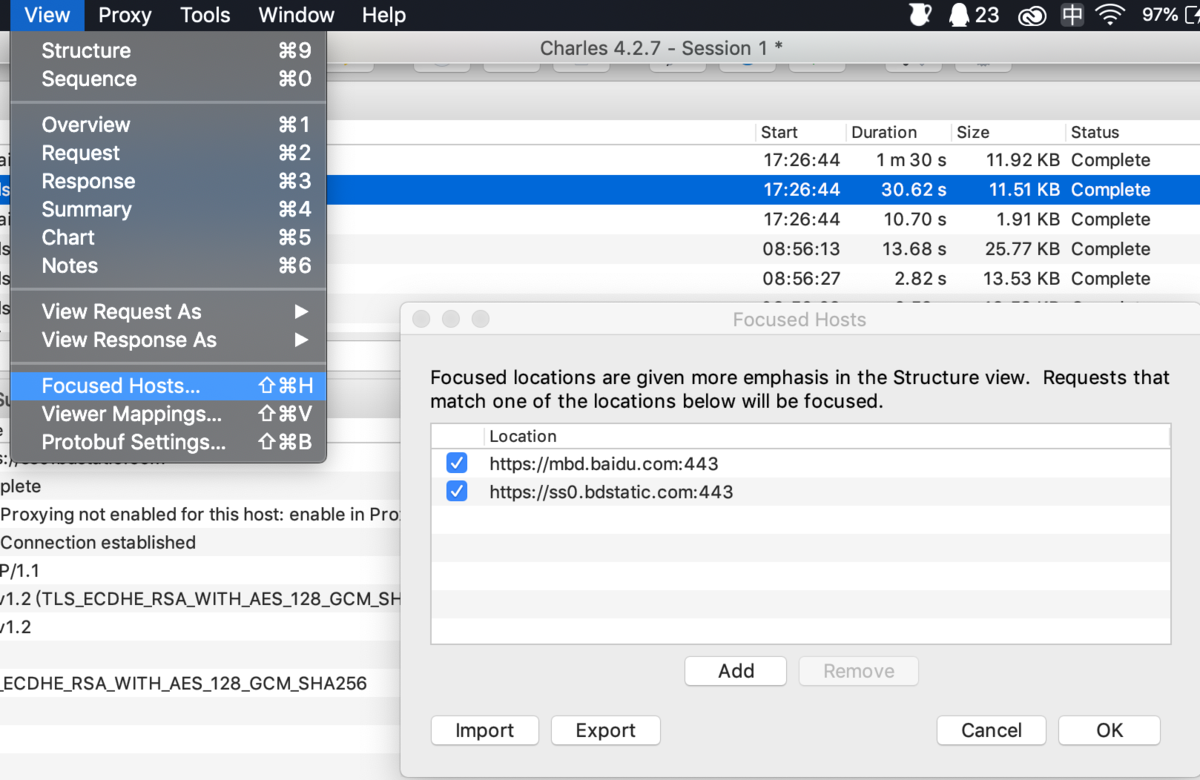Expand View Response As submenu

pos(168,340)
